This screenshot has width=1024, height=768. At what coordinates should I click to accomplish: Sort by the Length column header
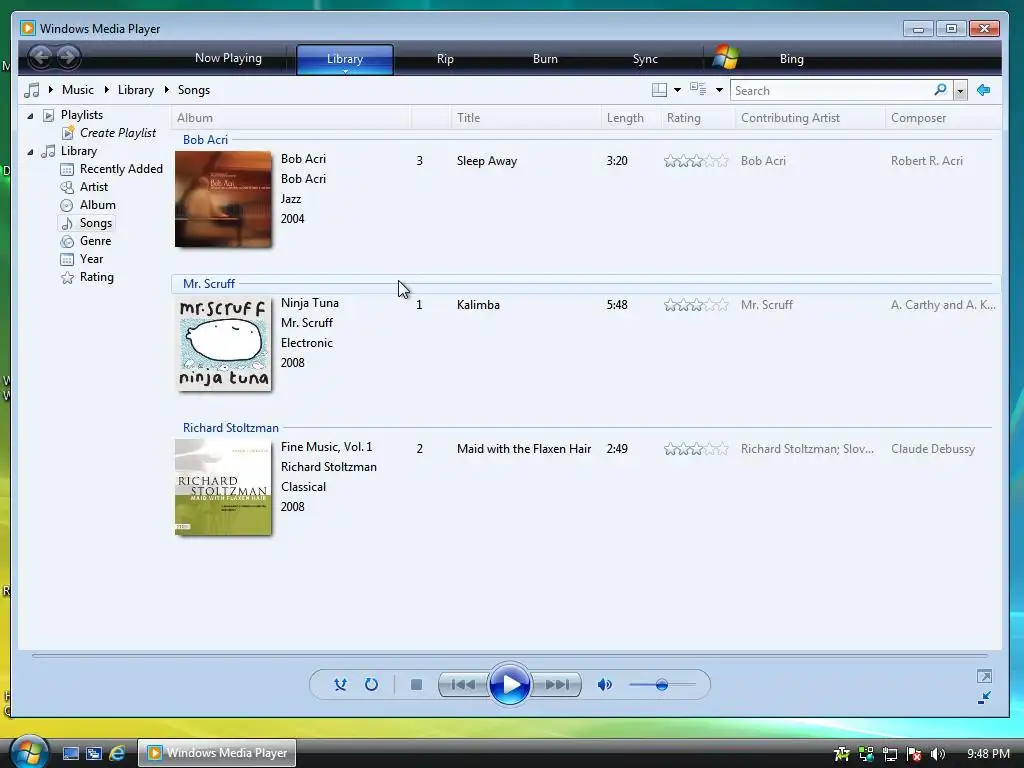coord(630,118)
